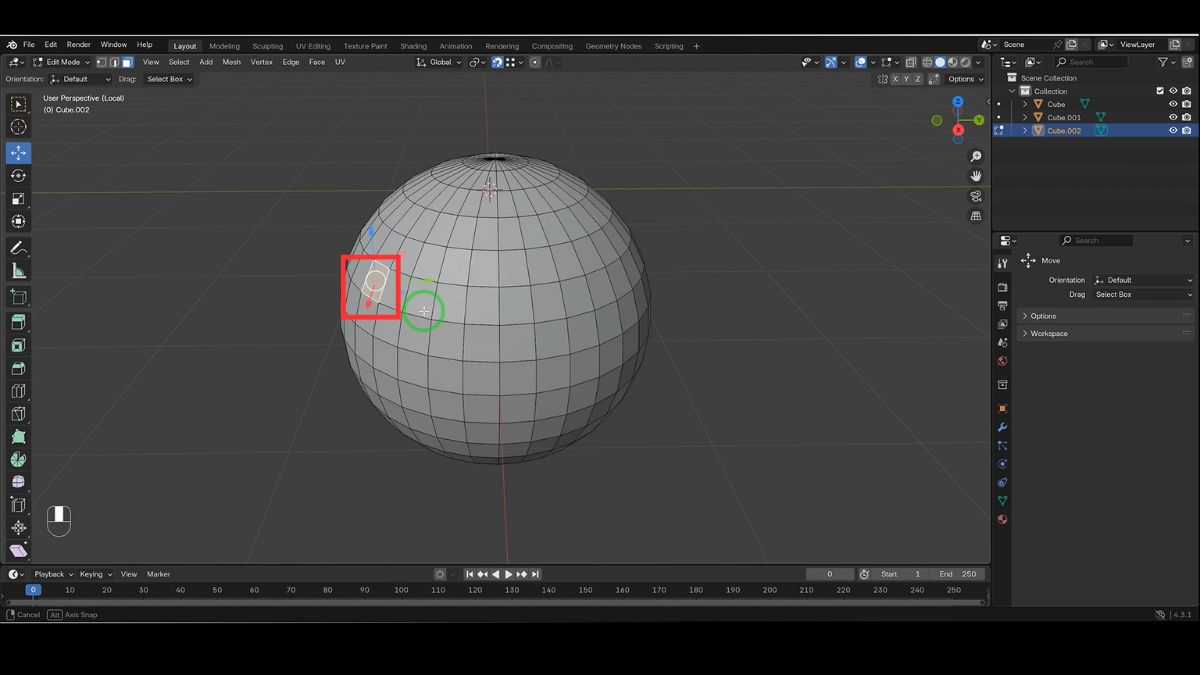Toggle visibility of Cube.002 in outliner
1200x675 pixels.
pyautogui.click(x=1173, y=130)
